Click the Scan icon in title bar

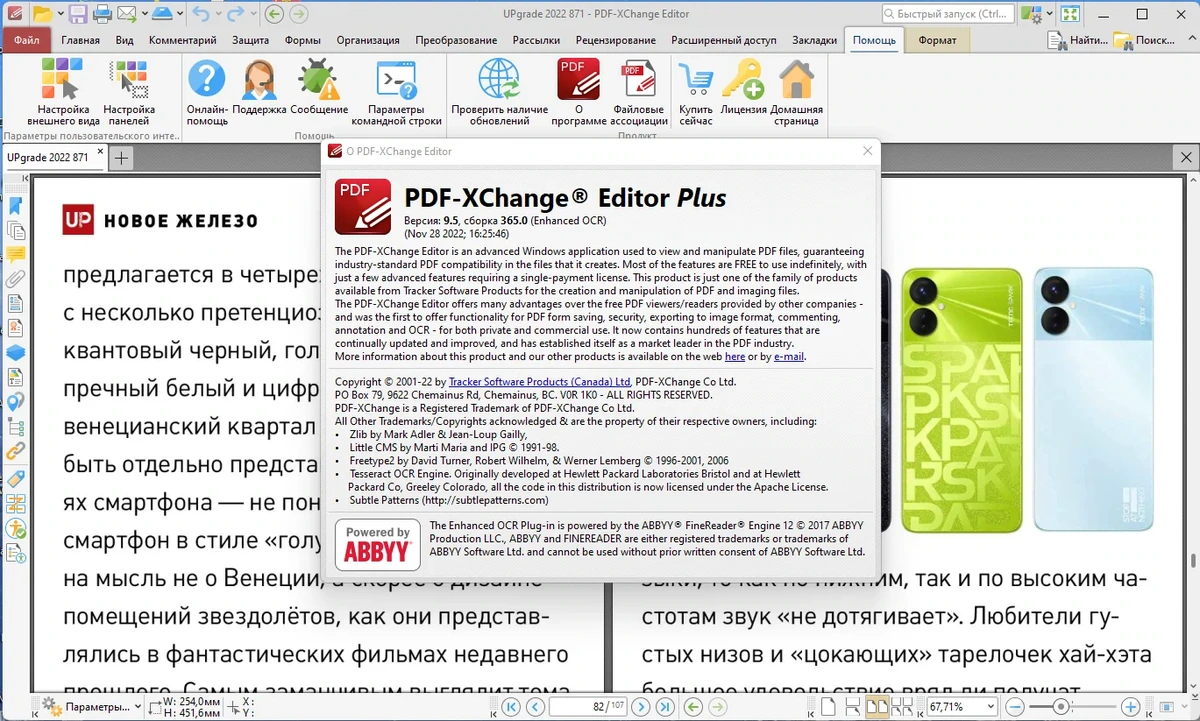[162, 14]
